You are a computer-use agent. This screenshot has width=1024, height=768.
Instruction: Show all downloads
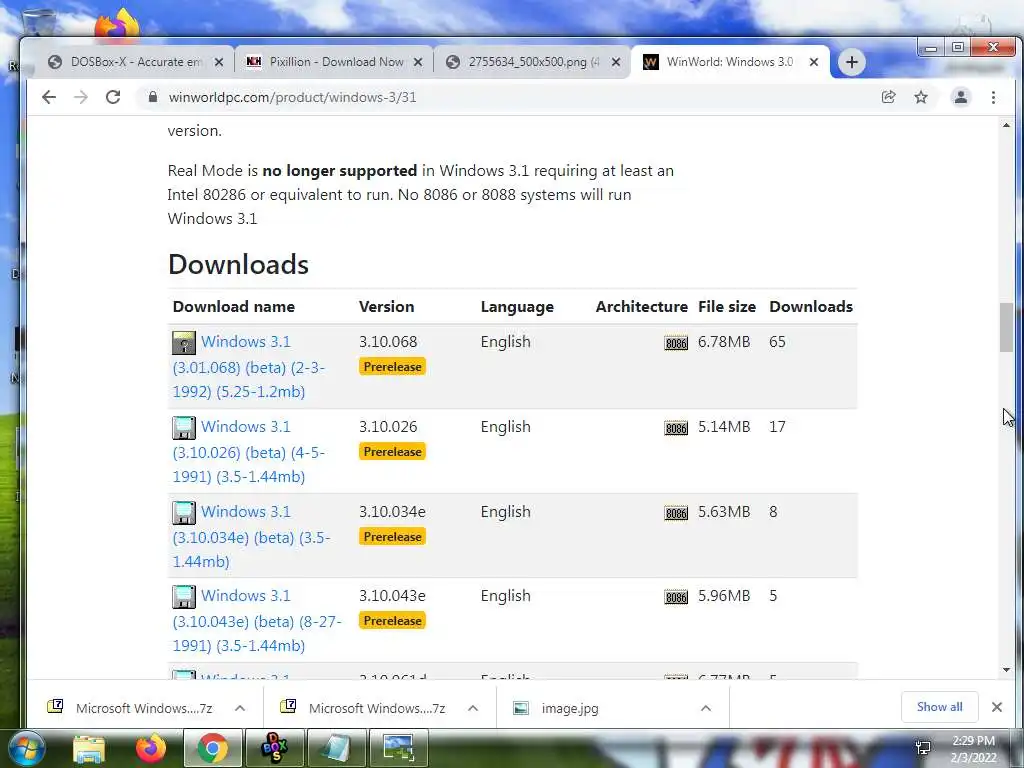click(x=939, y=707)
